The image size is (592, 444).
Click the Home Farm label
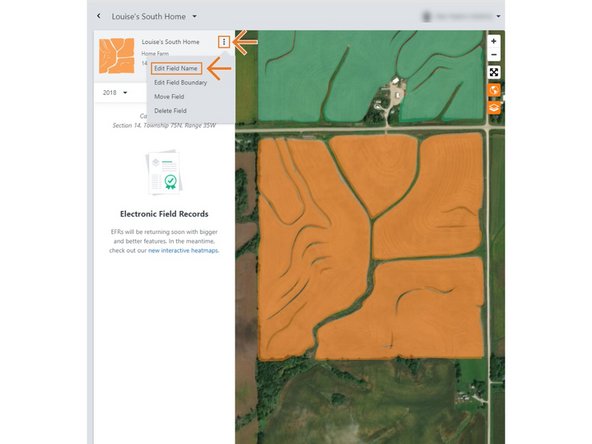coord(155,54)
